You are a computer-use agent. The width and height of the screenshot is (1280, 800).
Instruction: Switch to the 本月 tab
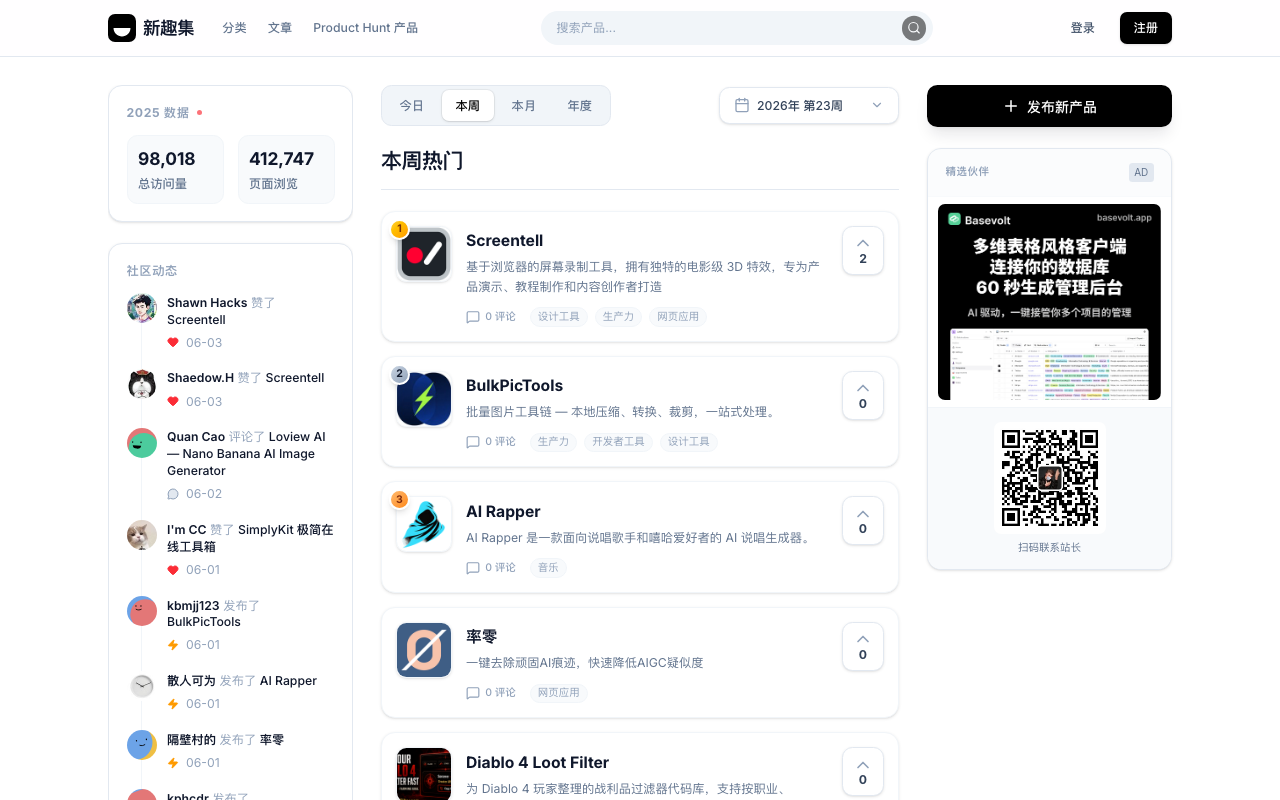pyautogui.click(x=524, y=106)
